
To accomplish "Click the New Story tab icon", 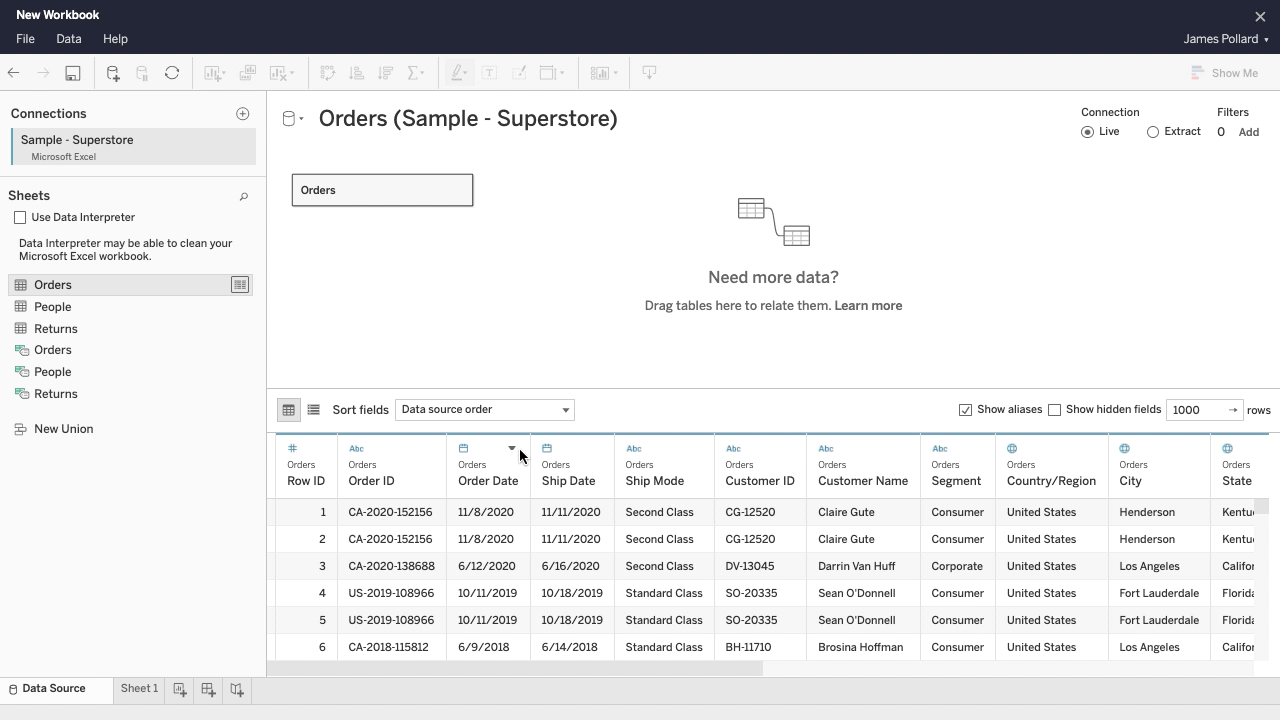I will [237, 689].
